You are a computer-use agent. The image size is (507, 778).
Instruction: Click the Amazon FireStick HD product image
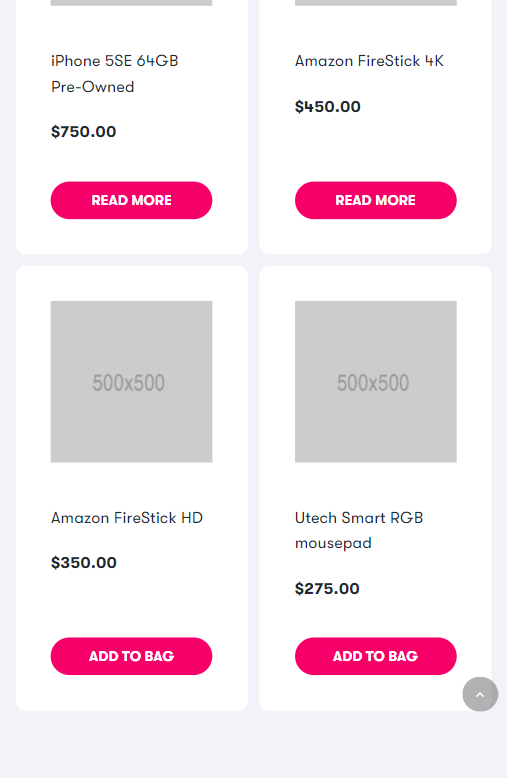tap(131, 382)
